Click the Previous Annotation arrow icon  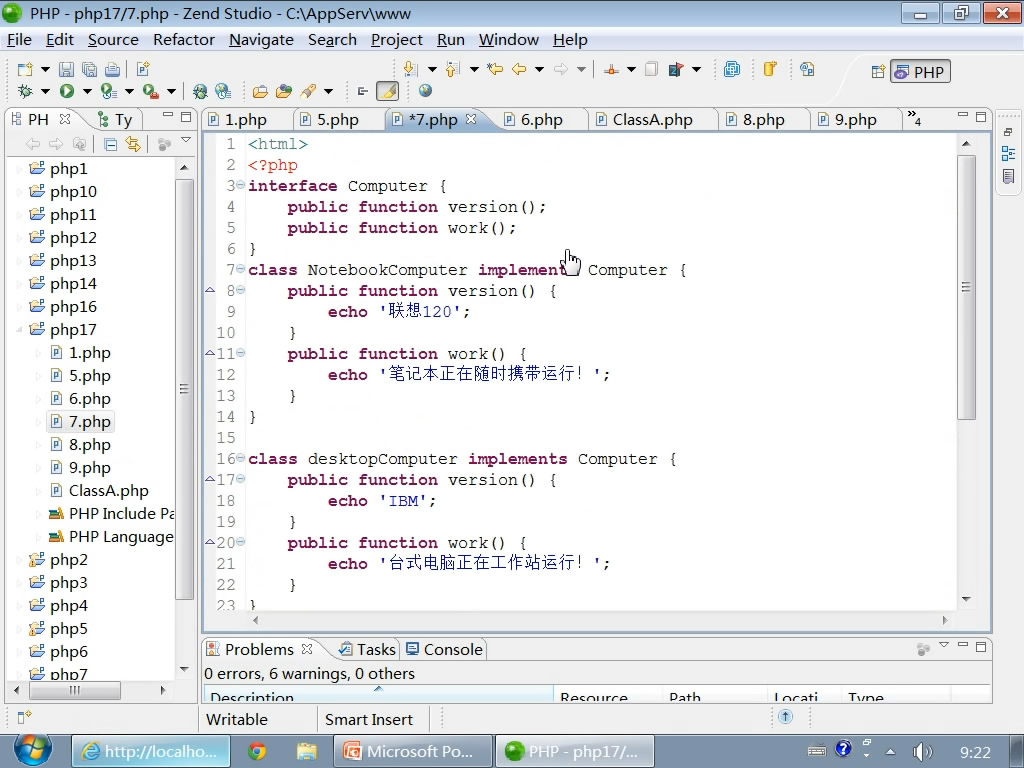coord(452,69)
